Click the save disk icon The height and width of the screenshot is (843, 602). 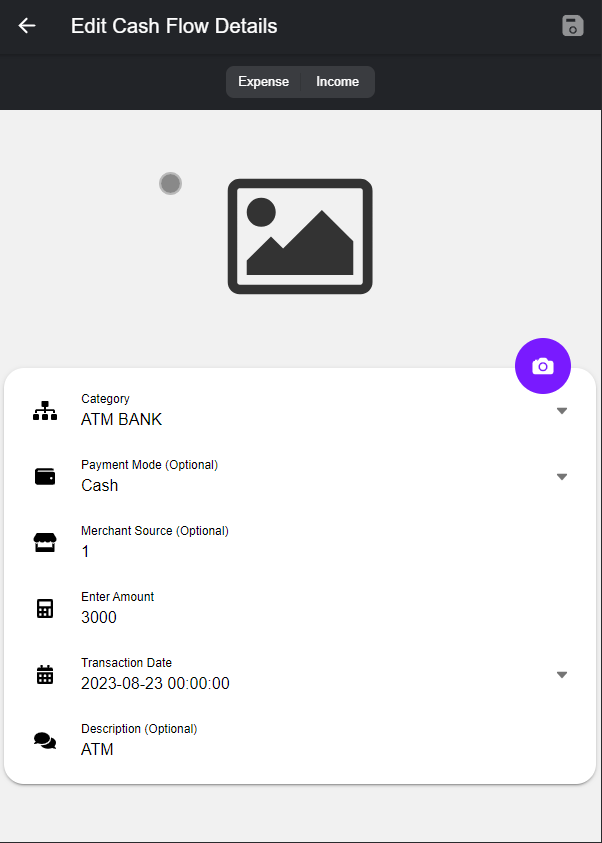pyautogui.click(x=572, y=26)
